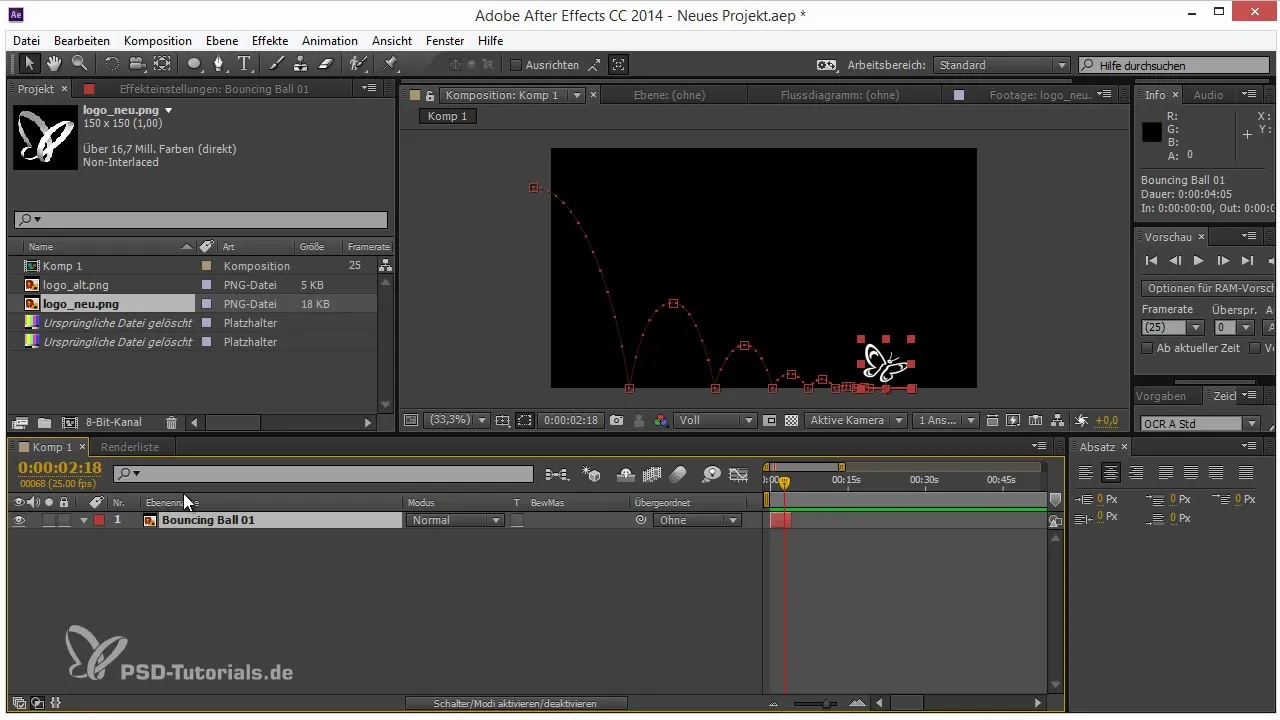Toggle the Ausrichten checkbox
This screenshot has height=720, width=1280.
pyautogui.click(x=516, y=65)
